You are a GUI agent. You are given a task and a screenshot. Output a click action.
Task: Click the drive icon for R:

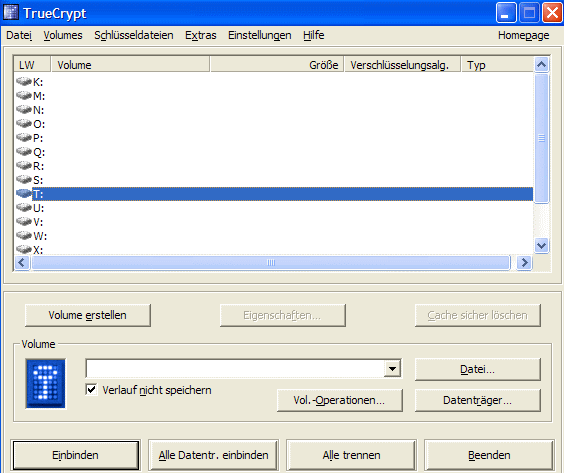(24, 166)
